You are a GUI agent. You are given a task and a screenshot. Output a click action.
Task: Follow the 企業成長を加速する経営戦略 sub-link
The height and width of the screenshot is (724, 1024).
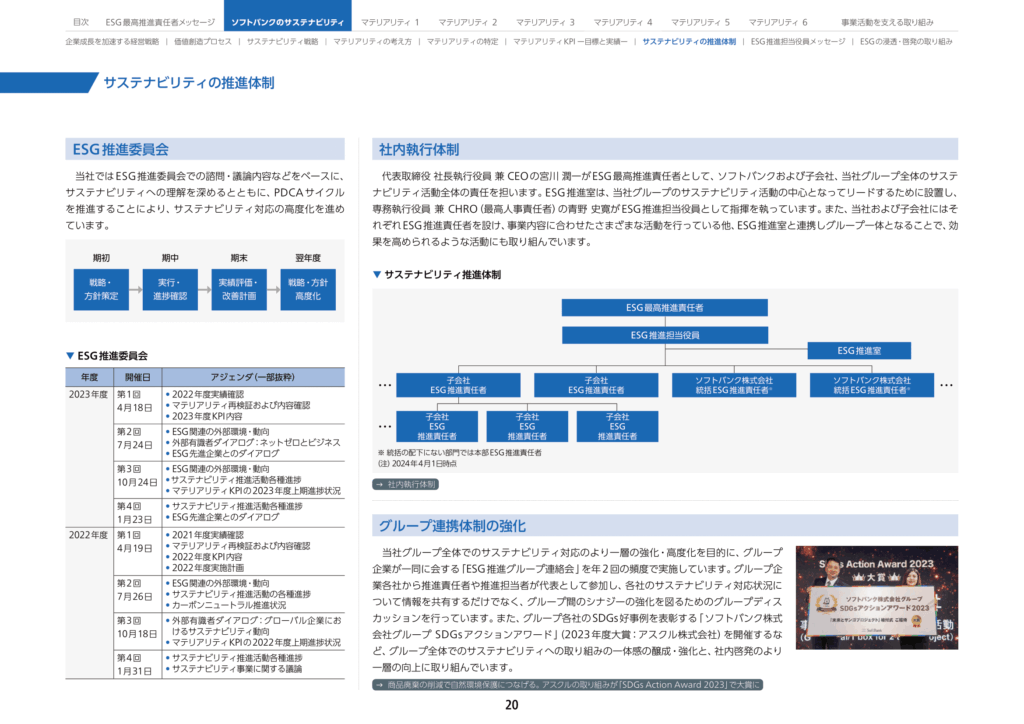(112, 42)
